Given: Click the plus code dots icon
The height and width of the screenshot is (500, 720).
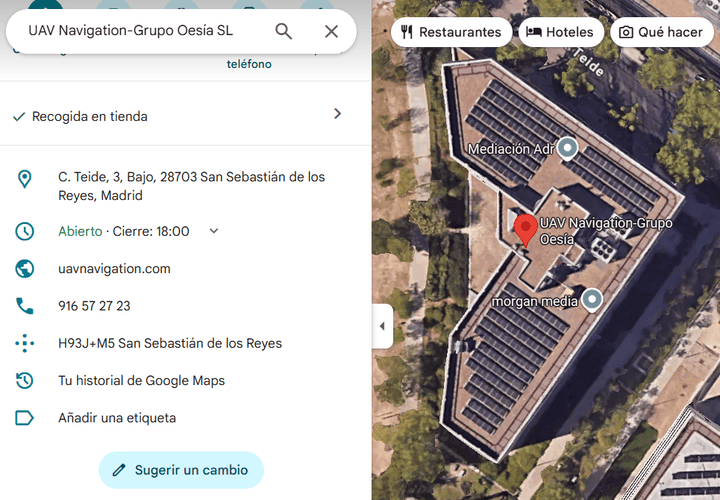Looking at the screenshot, I should tap(24, 343).
